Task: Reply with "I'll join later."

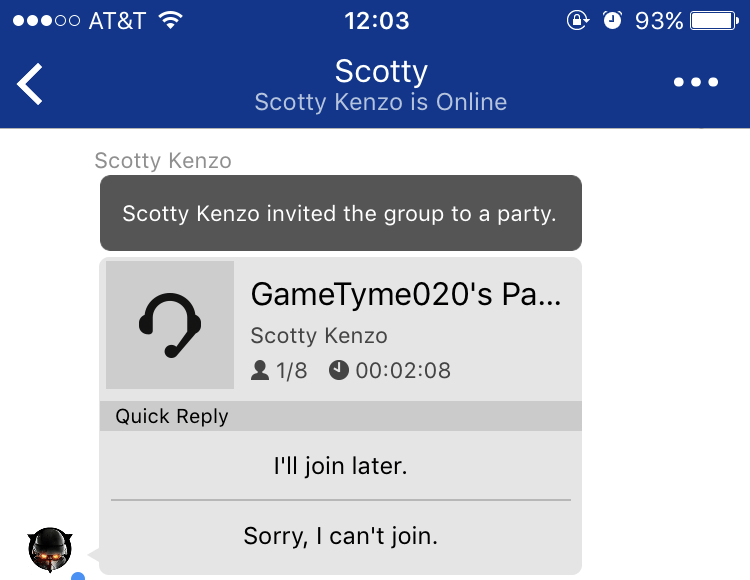Action: [341, 466]
